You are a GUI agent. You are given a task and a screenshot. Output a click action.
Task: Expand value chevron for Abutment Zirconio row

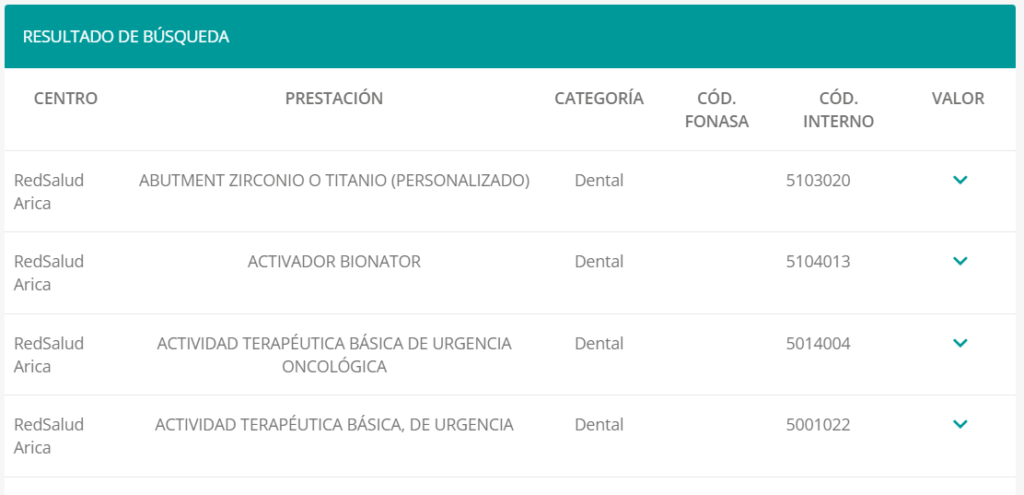959,180
